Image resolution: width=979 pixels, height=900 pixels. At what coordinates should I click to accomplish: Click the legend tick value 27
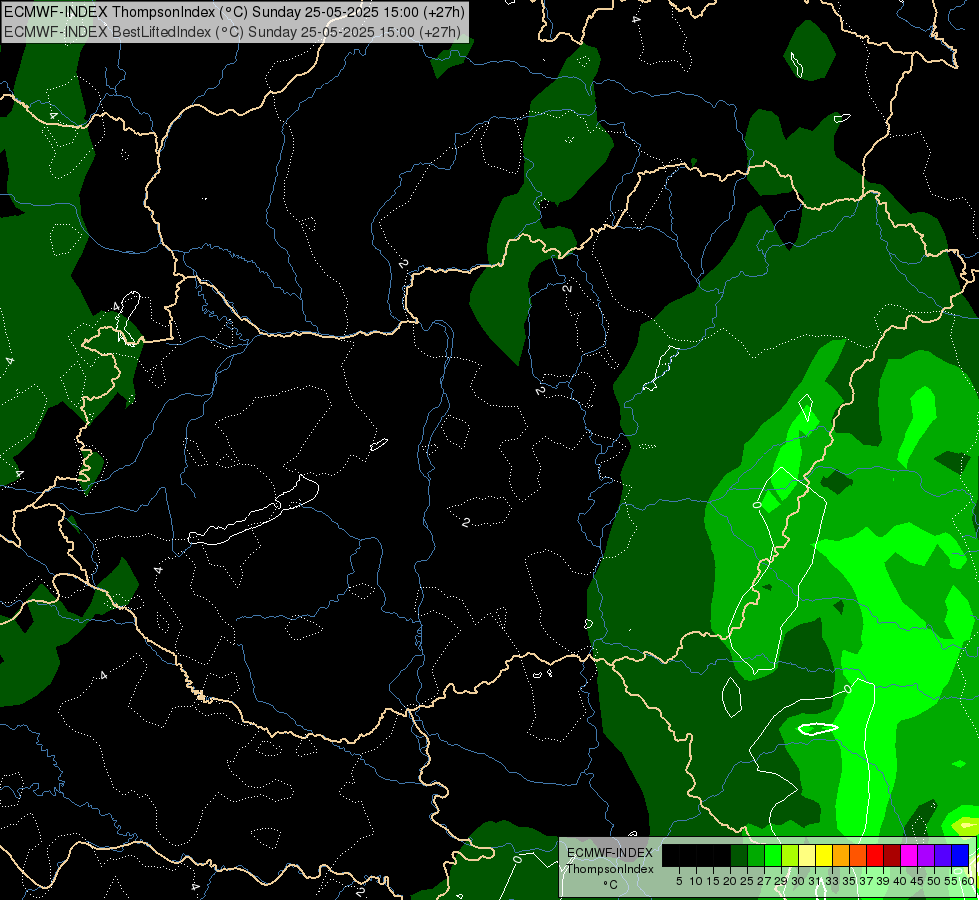764,881
